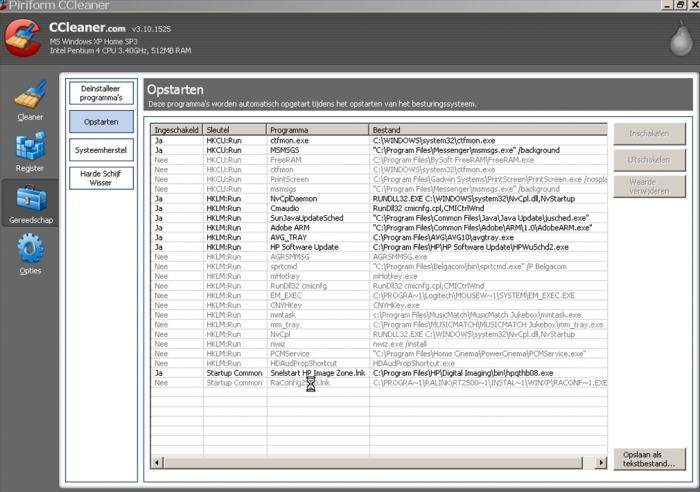Screen dimensions: 700x492
Task: Select the HDAudPropShortcut entry
Action: (x=379, y=363)
